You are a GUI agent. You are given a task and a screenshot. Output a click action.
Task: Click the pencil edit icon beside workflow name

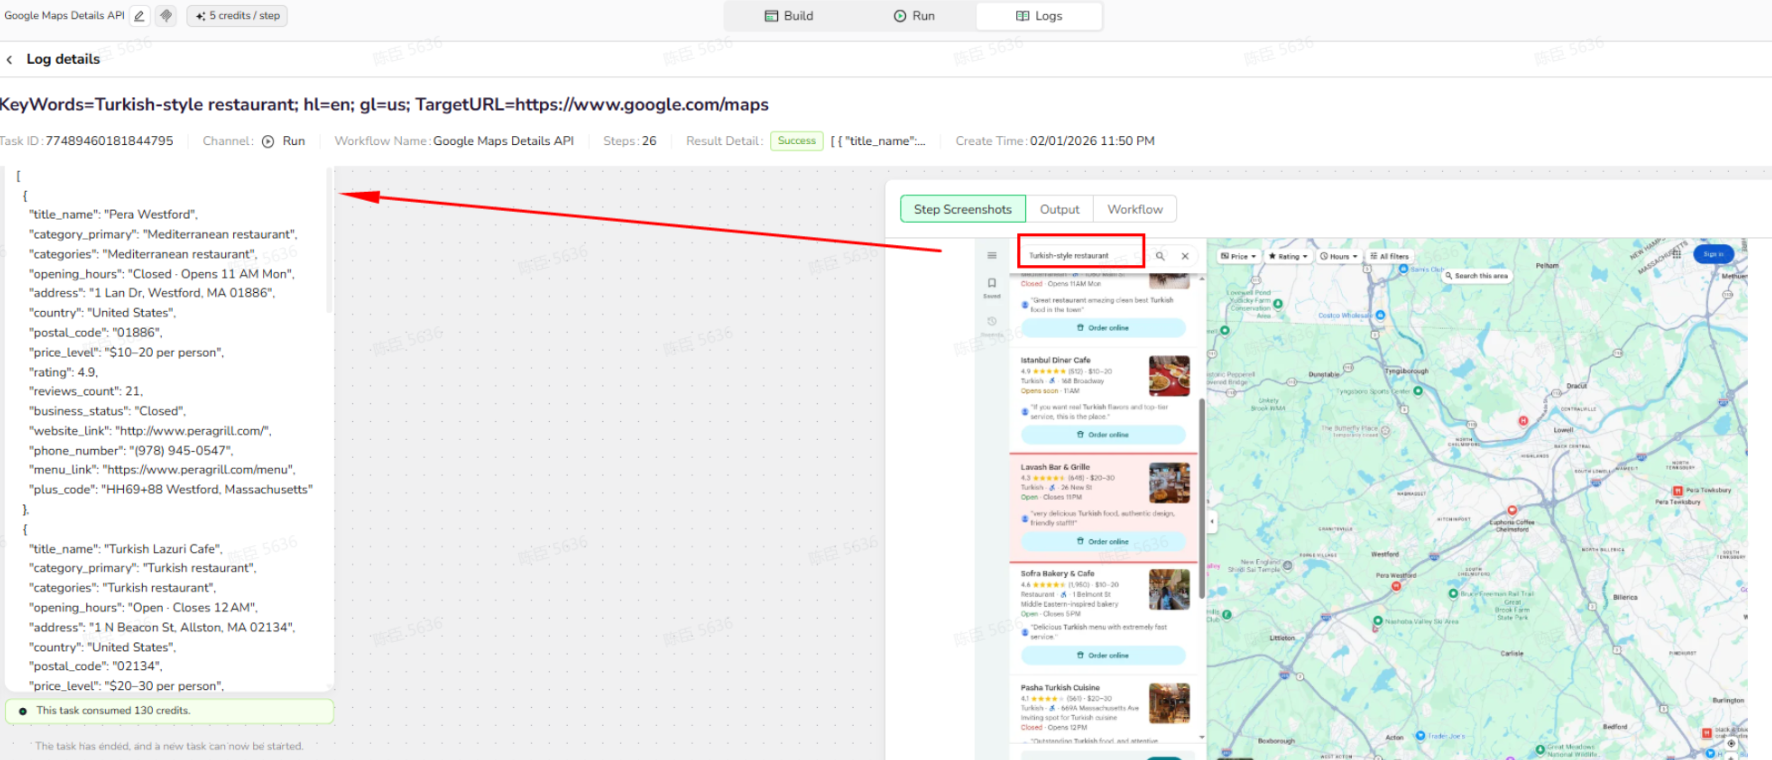coord(140,16)
